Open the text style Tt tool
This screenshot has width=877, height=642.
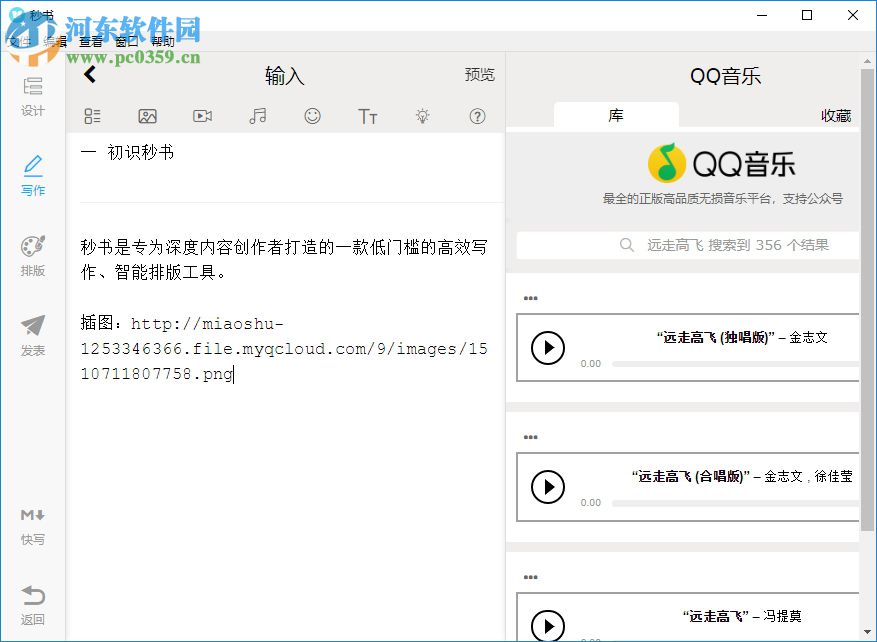pyautogui.click(x=367, y=116)
